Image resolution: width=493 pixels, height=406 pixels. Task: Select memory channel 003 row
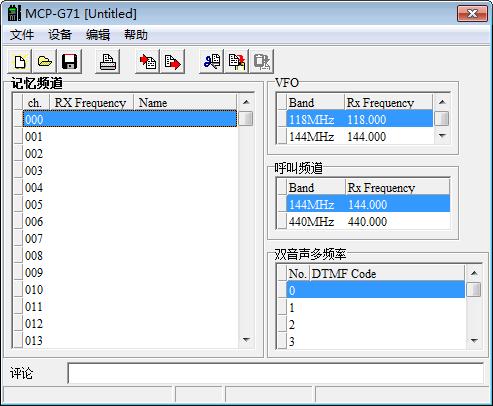(130, 170)
